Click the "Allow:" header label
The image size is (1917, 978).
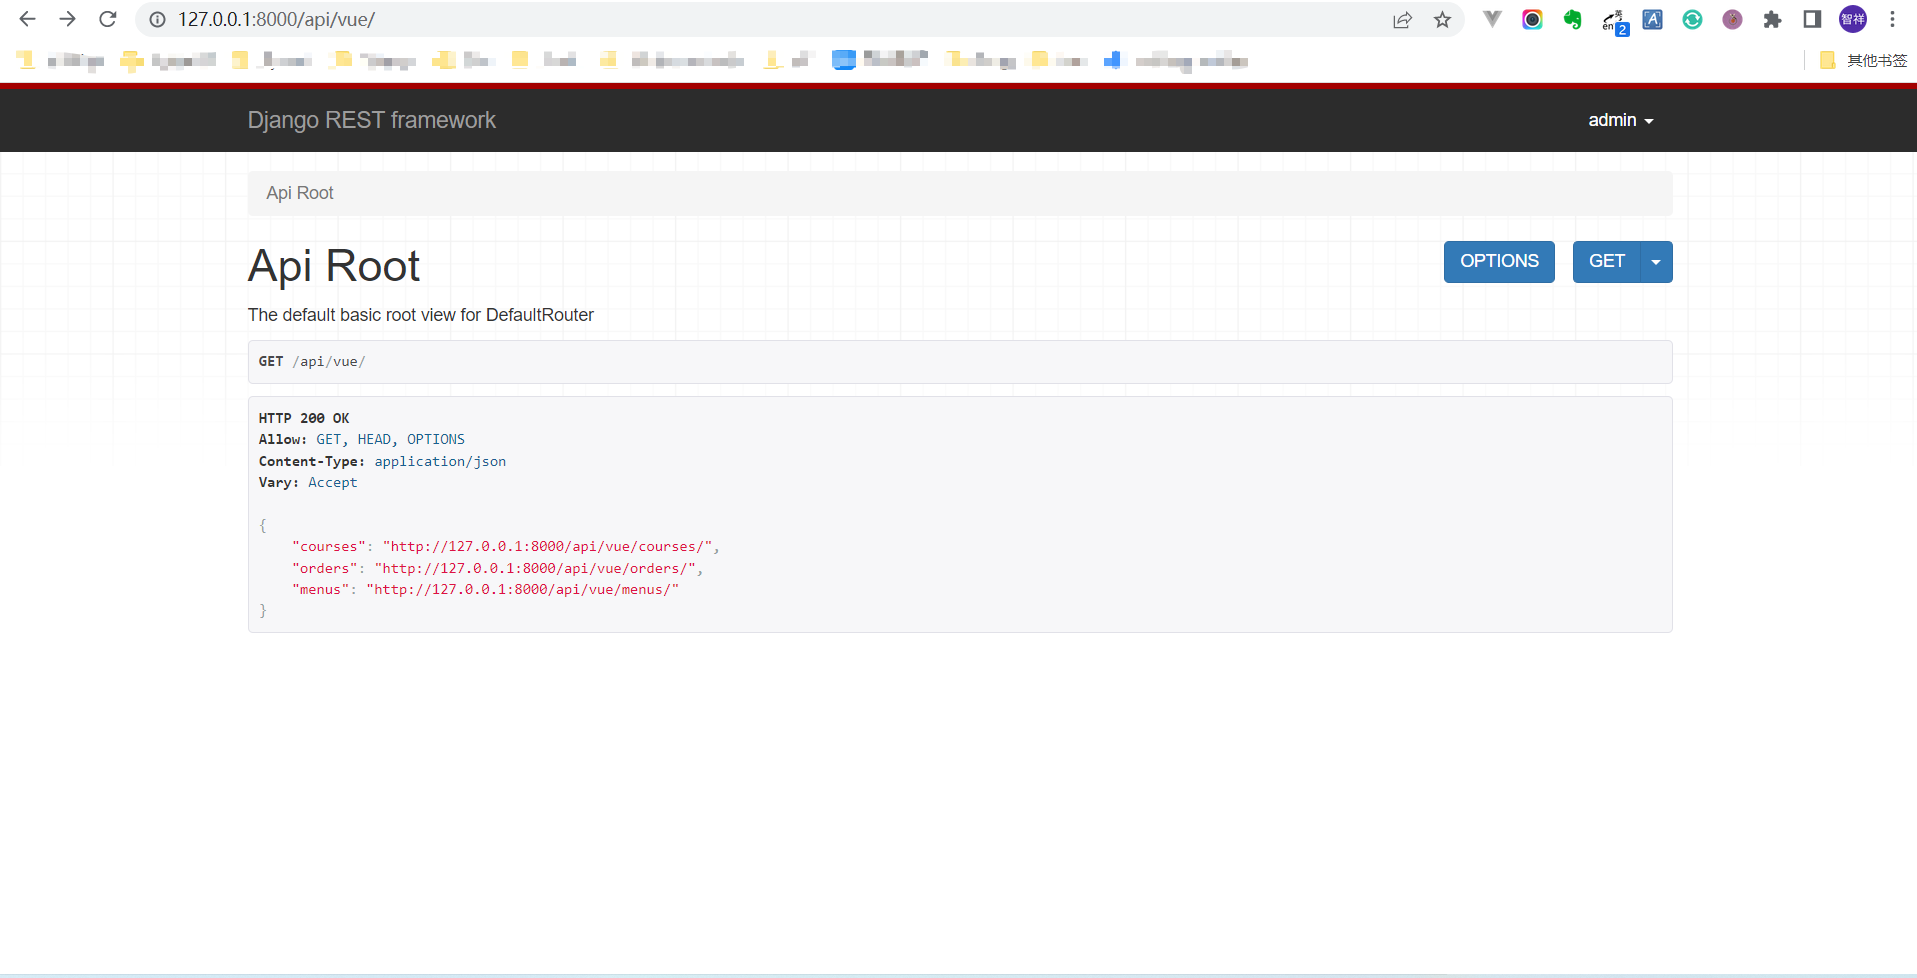click(x=283, y=440)
